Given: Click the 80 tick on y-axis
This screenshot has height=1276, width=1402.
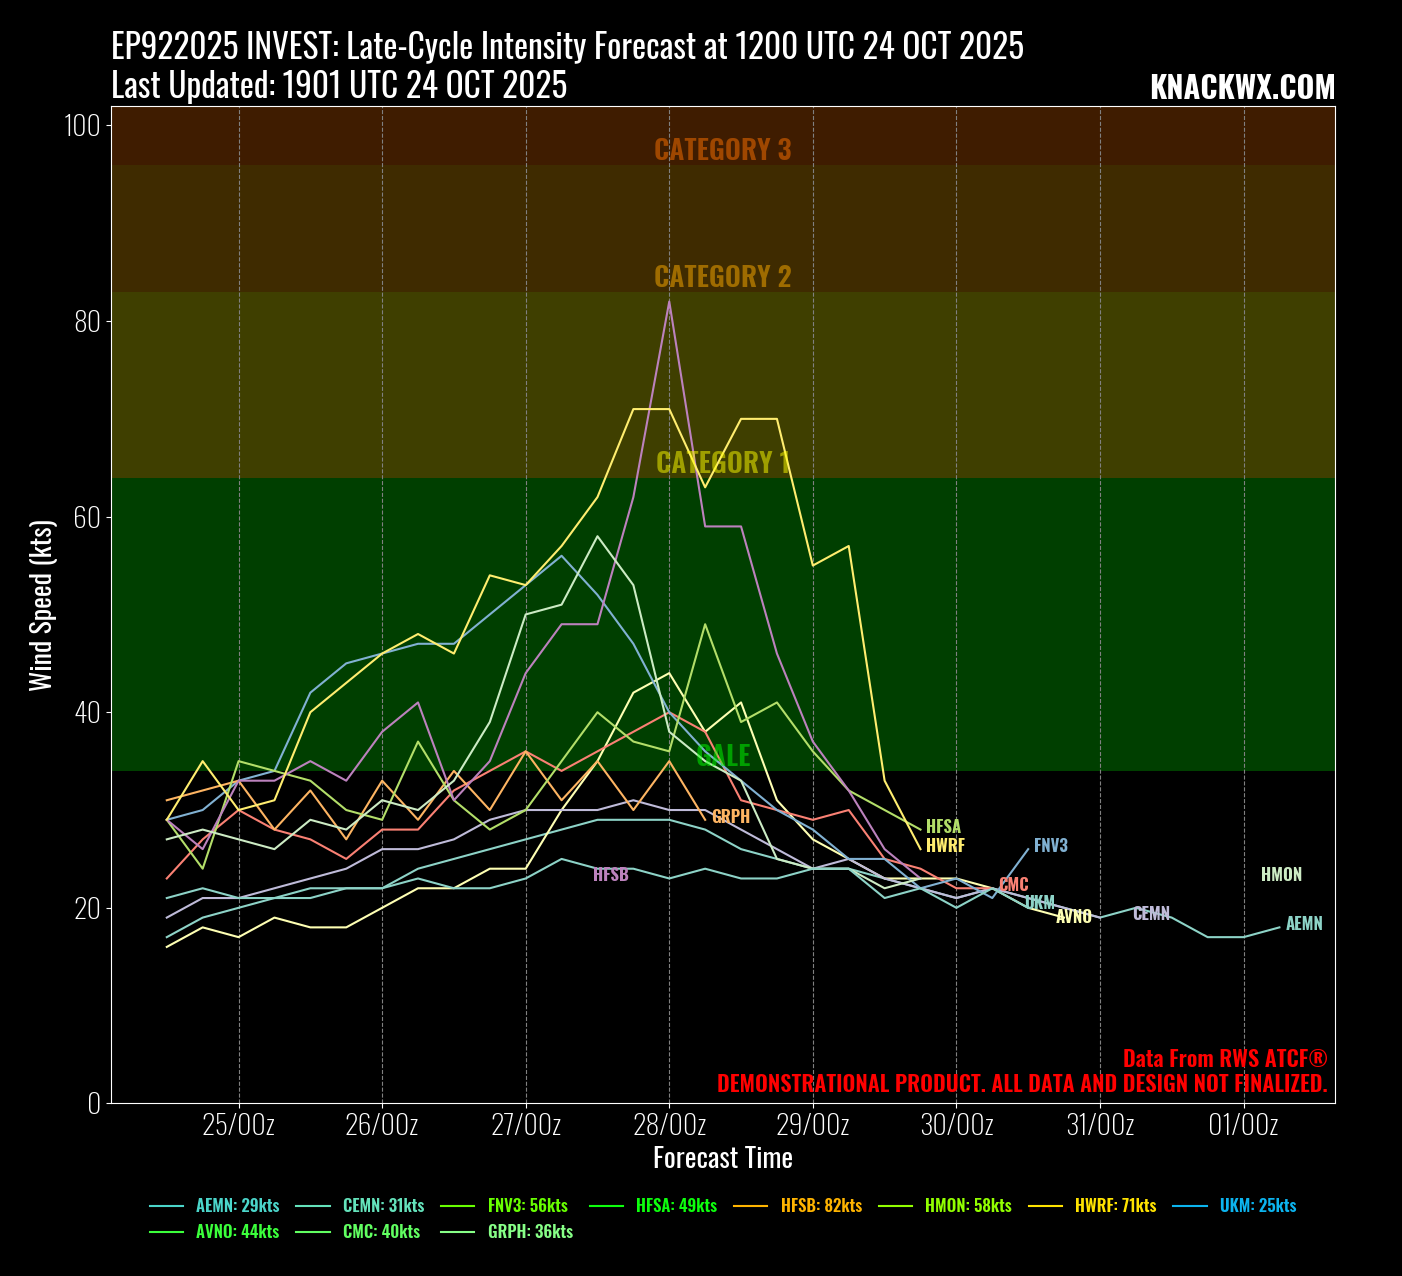Looking at the screenshot, I should click(x=86, y=321).
